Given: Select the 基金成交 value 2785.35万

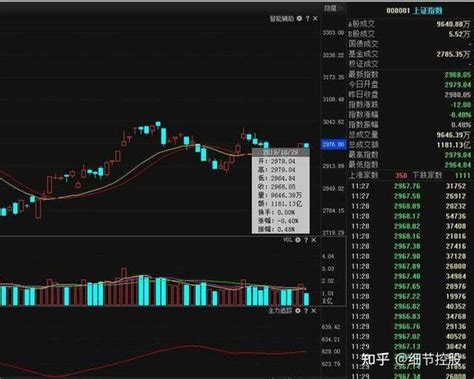Looking at the screenshot, I should pyautogui.click(x=453, y=54).
